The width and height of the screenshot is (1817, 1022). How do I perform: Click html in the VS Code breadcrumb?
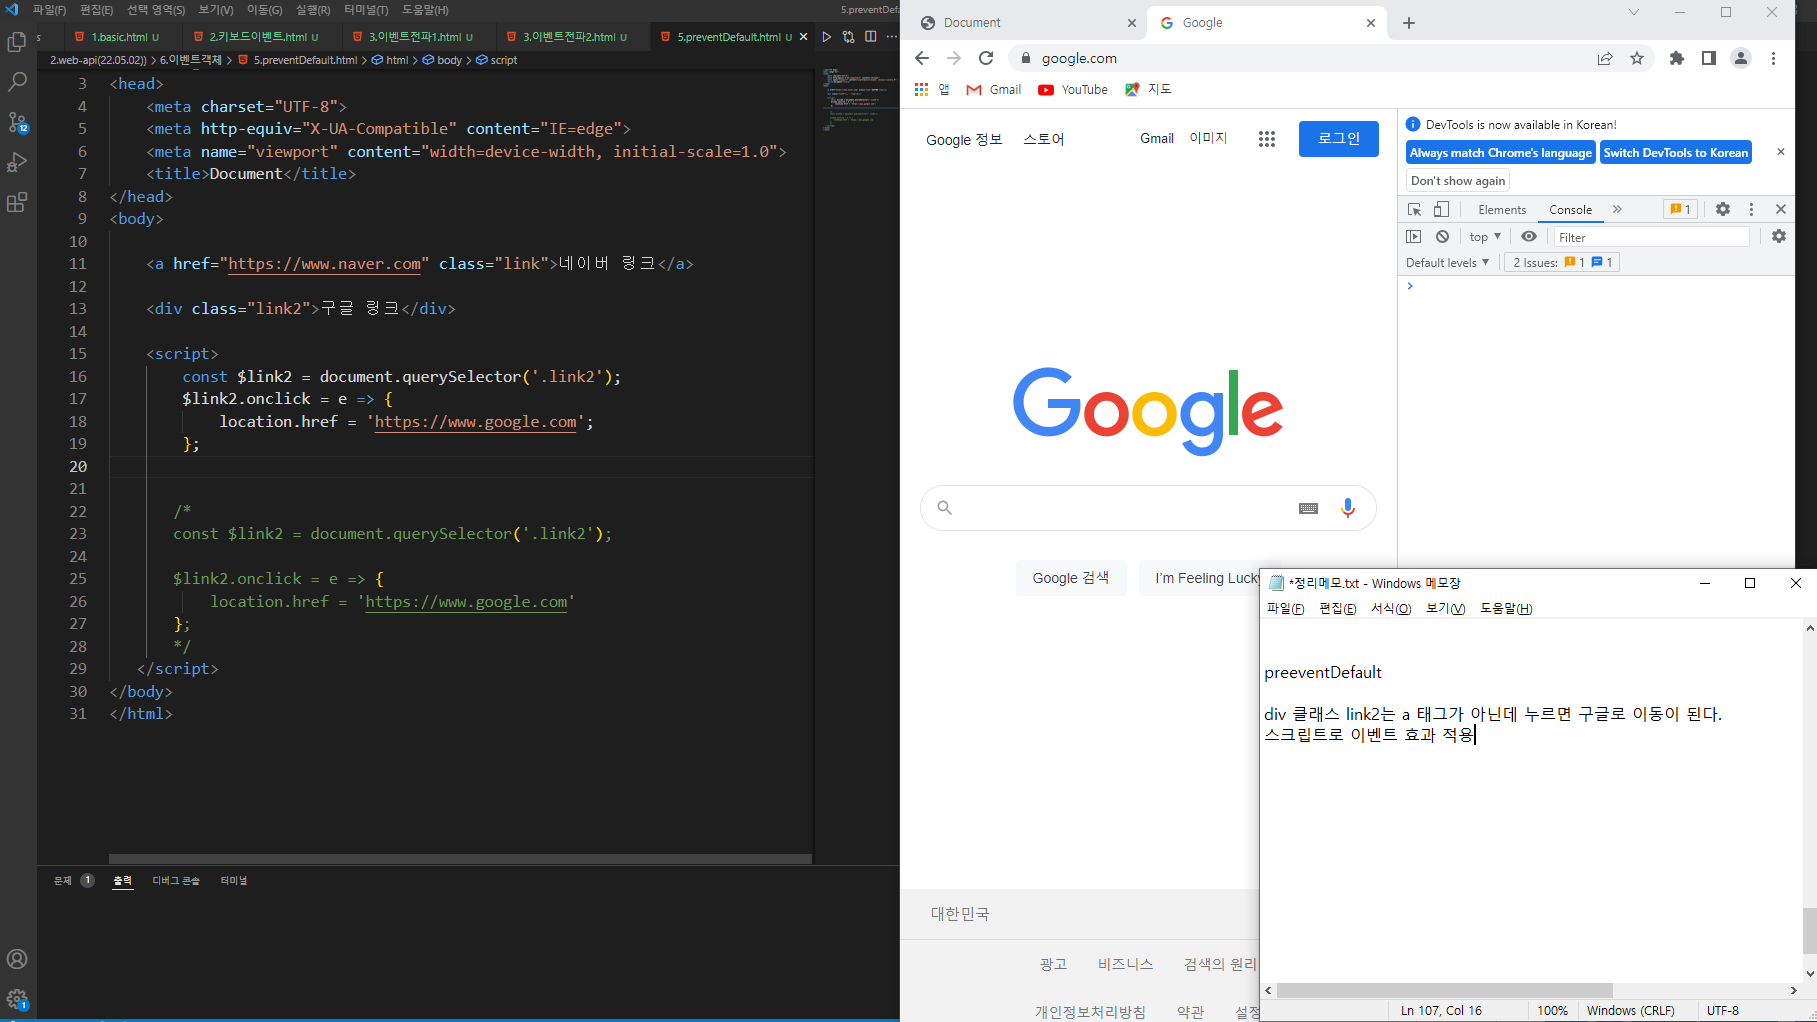391,60
